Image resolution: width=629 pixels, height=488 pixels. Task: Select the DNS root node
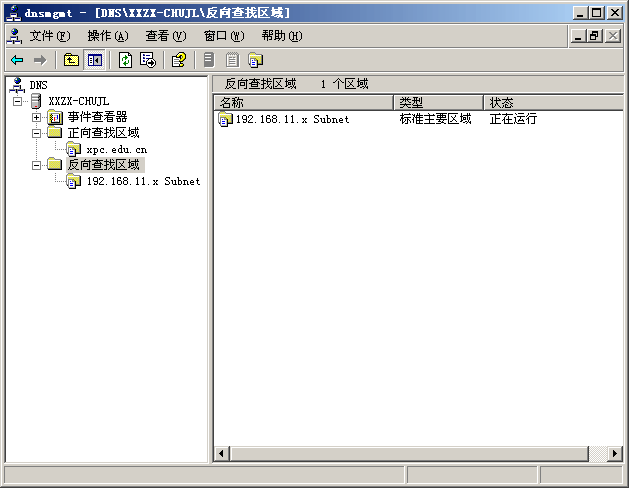point(38,85)
